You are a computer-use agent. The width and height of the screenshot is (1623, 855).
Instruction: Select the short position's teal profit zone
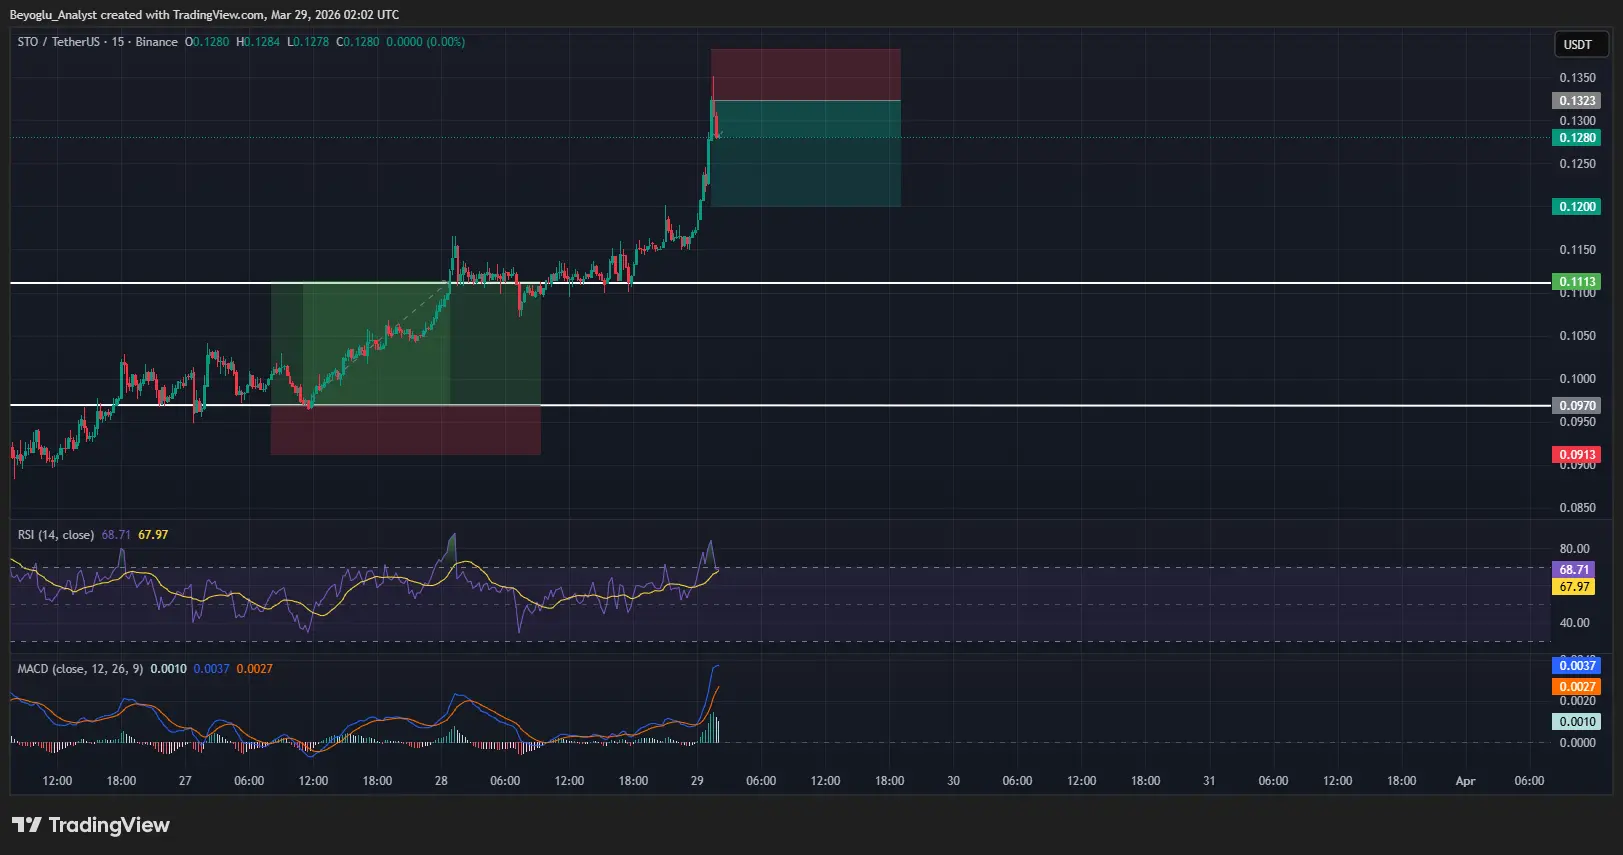click(x=806, y=154)
